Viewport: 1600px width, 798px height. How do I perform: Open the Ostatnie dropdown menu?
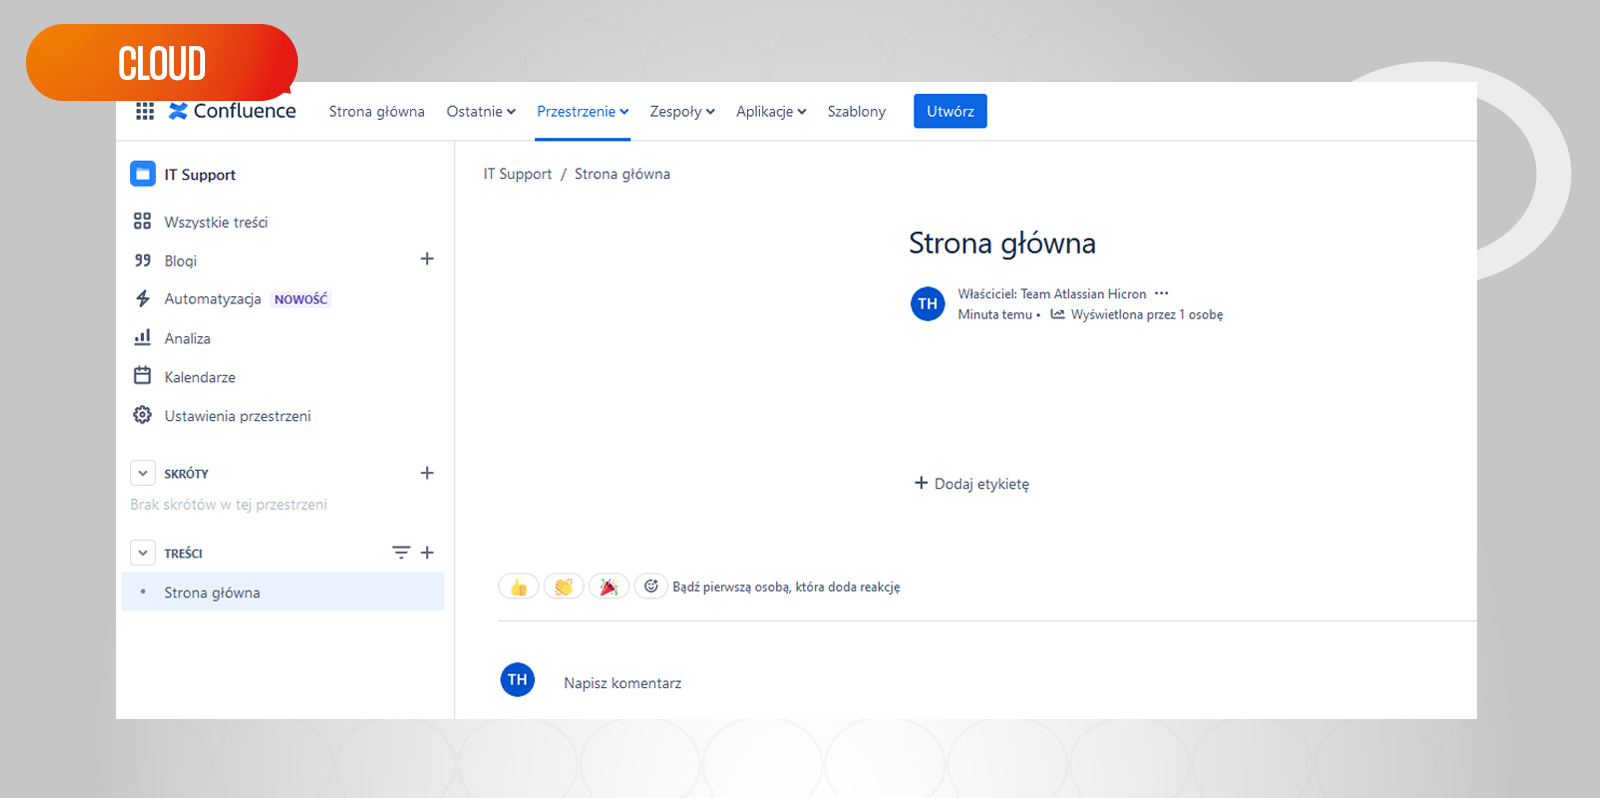point(481,111)
